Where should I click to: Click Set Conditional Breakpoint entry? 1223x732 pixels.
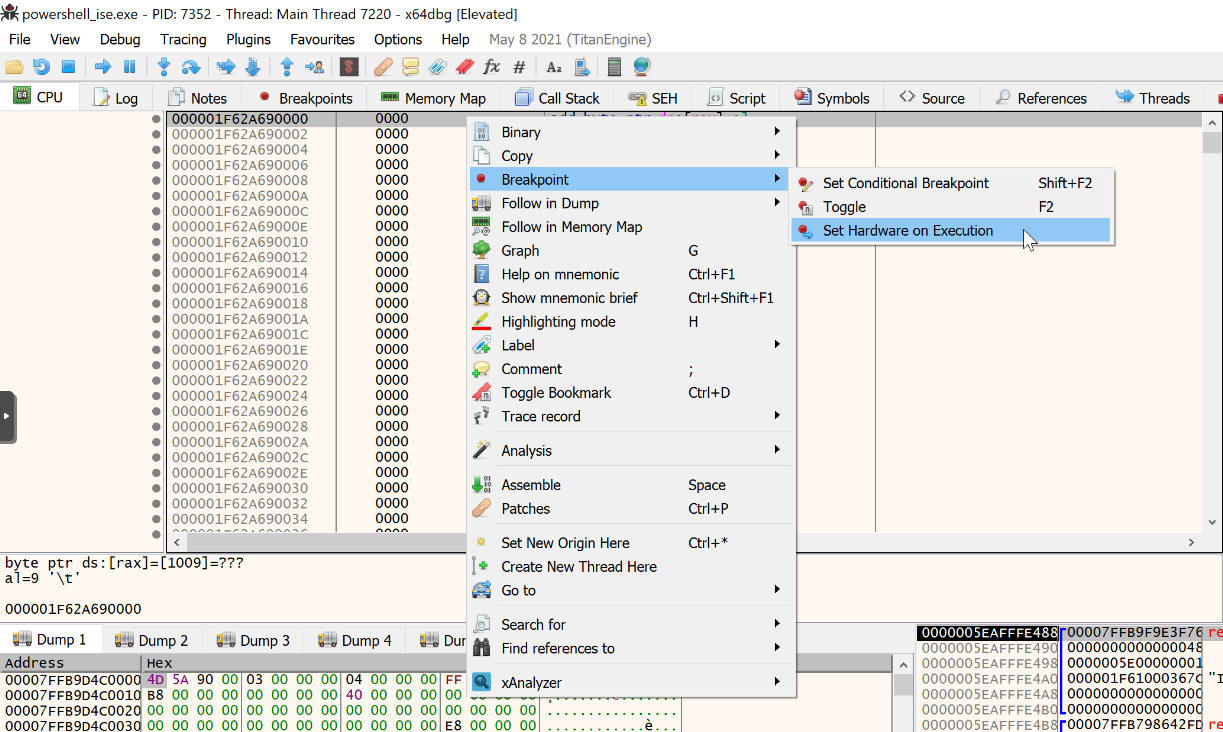coord(905,183)
